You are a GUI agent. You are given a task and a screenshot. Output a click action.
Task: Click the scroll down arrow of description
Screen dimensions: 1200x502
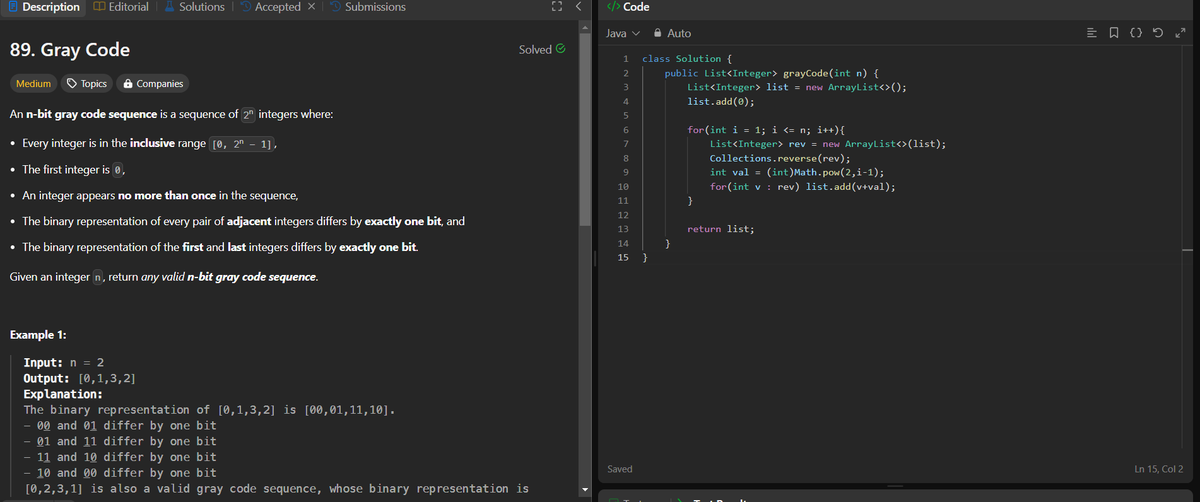click(x=587, y=489)
